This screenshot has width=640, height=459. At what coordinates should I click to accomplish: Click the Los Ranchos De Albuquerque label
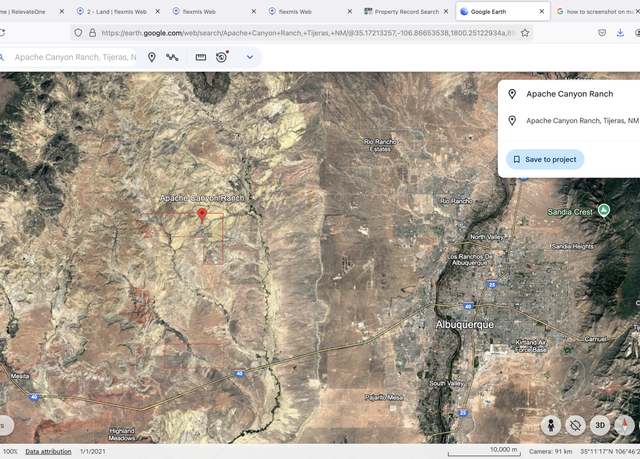pyautogui.click(x=470, y=260)
